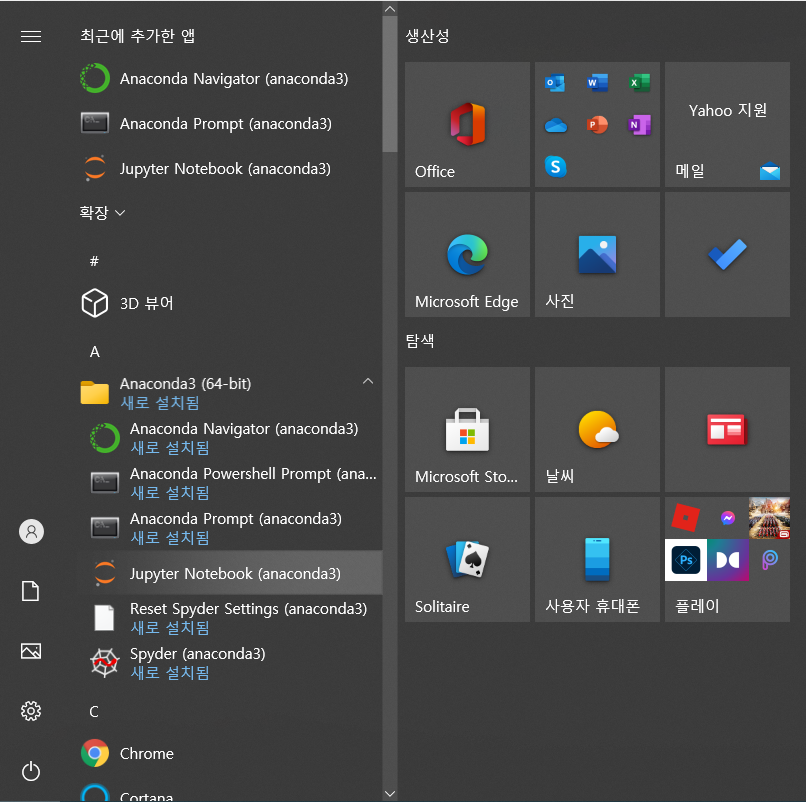806x802 pixels.
Task: Open the Office tile
Action: [467, 124]
